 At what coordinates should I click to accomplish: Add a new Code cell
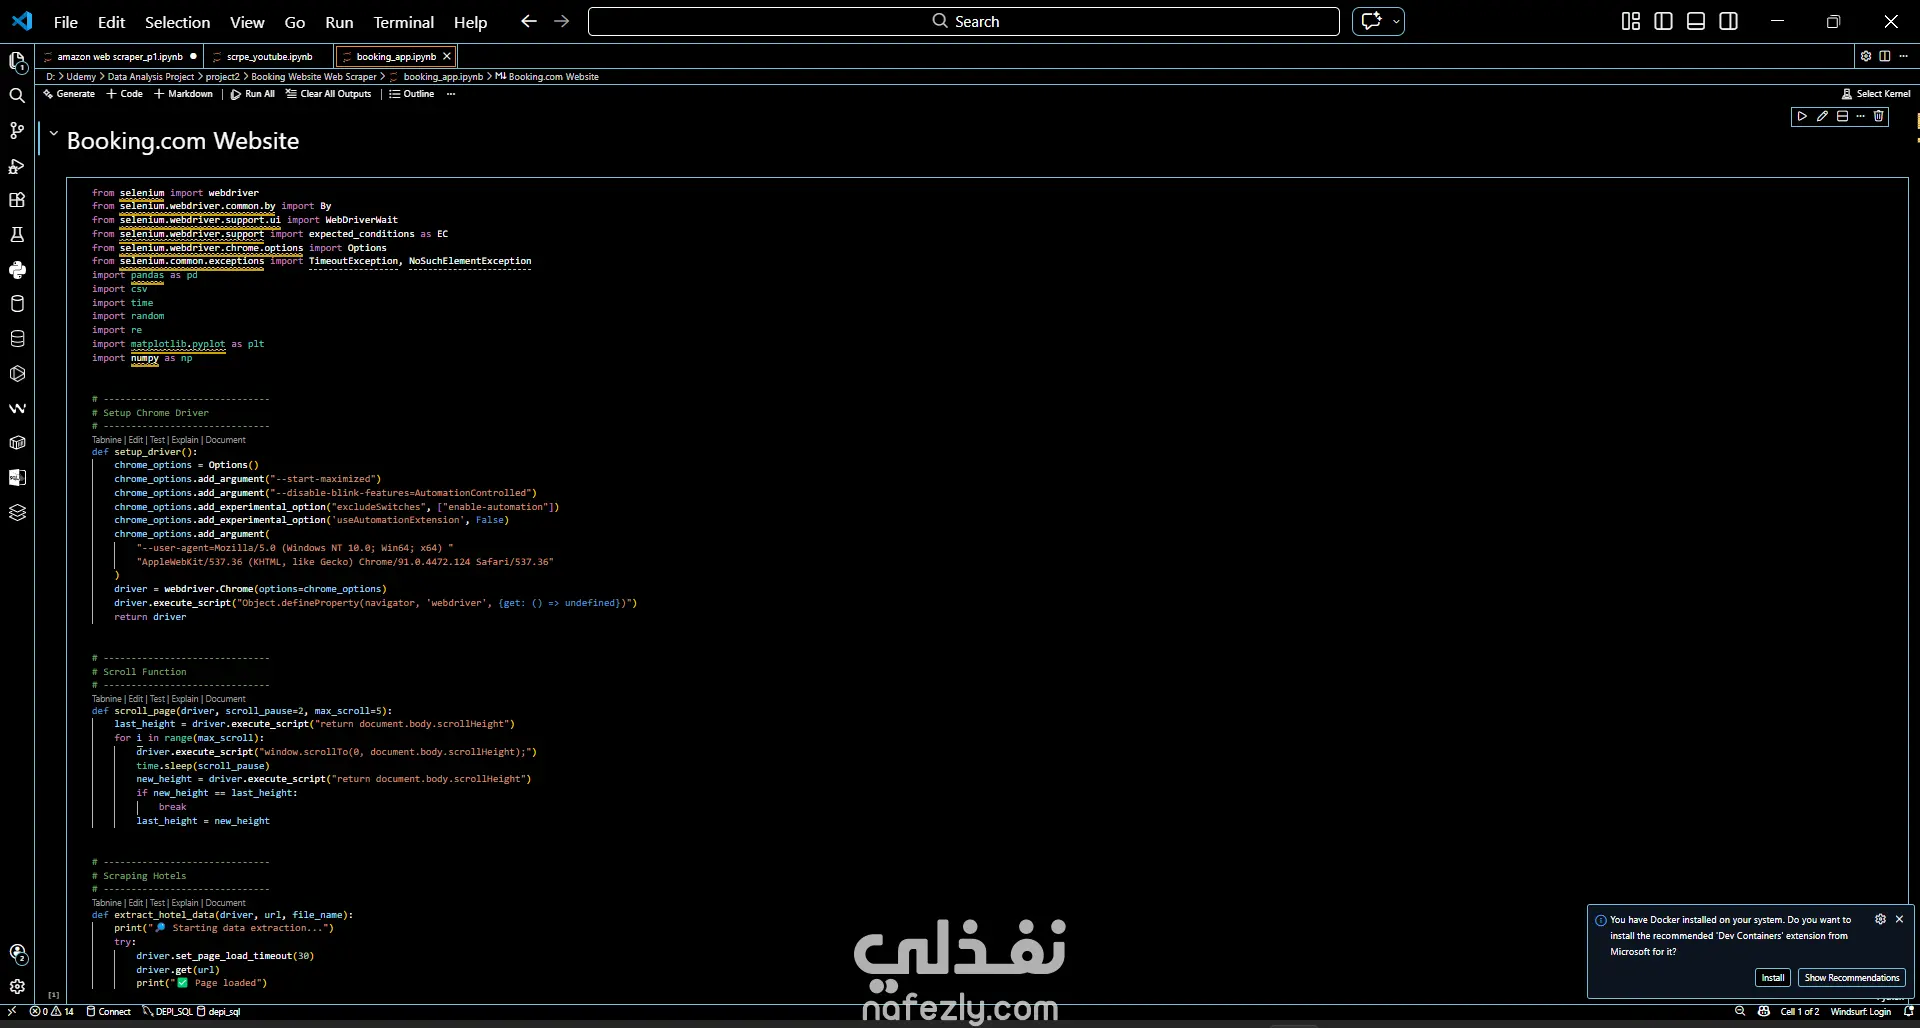125,94
